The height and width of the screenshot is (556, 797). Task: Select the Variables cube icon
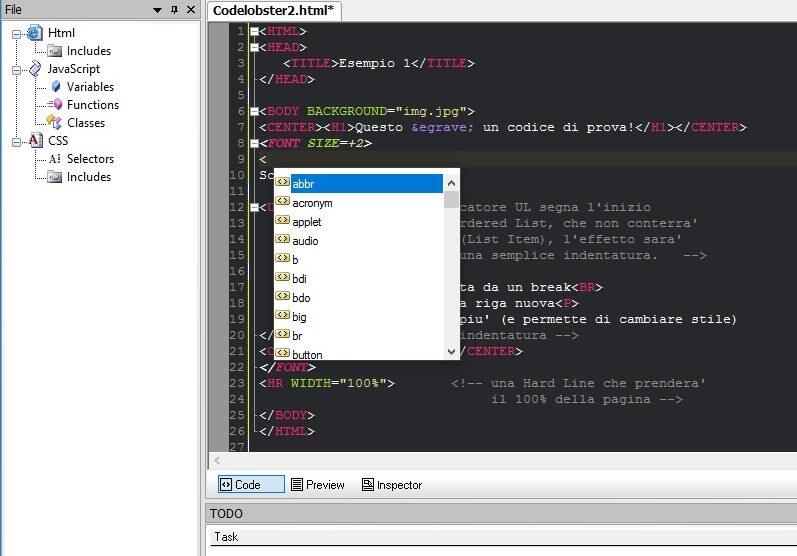(x=56, y=87)
